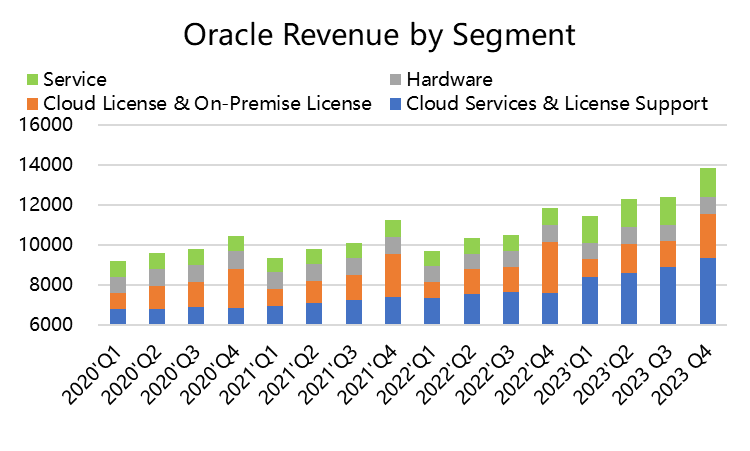Click the 2021'Q4 x-axis label
This screenshot has width=750, height=451.
tap(368, 374)
